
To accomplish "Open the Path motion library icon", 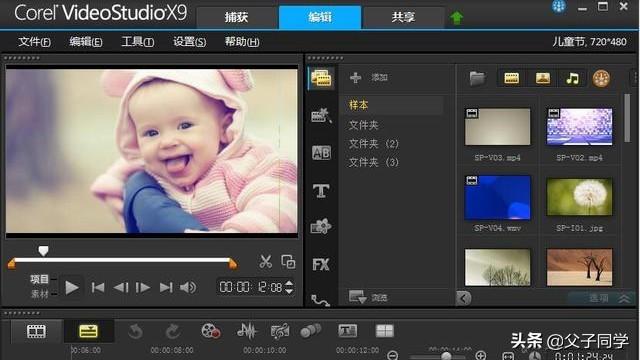I will click(320, 301).
